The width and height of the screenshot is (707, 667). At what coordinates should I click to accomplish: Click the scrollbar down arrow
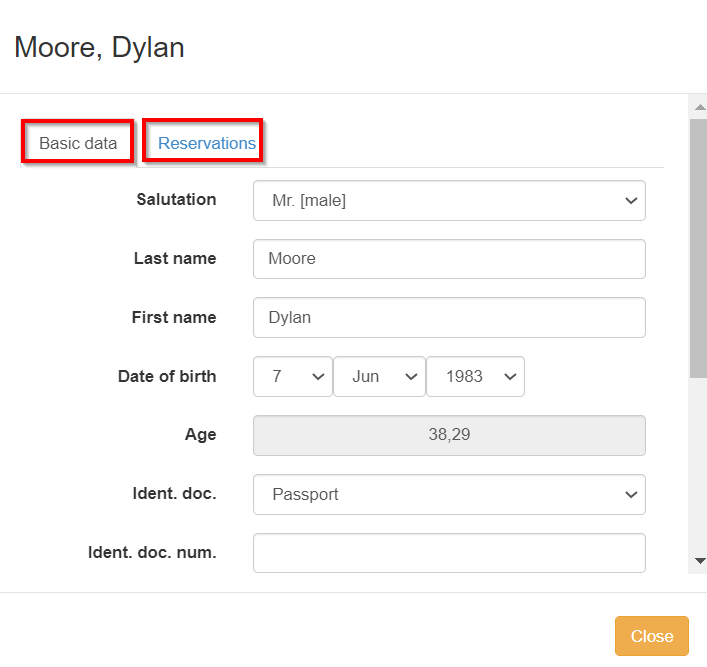coord(699,562)
